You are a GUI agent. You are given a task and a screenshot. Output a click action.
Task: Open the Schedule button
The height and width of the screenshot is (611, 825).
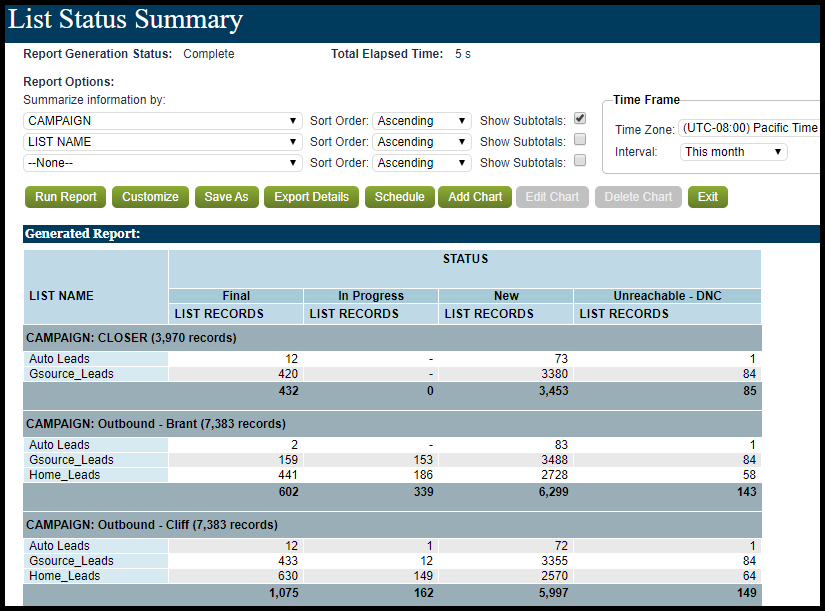click(399, 197)
